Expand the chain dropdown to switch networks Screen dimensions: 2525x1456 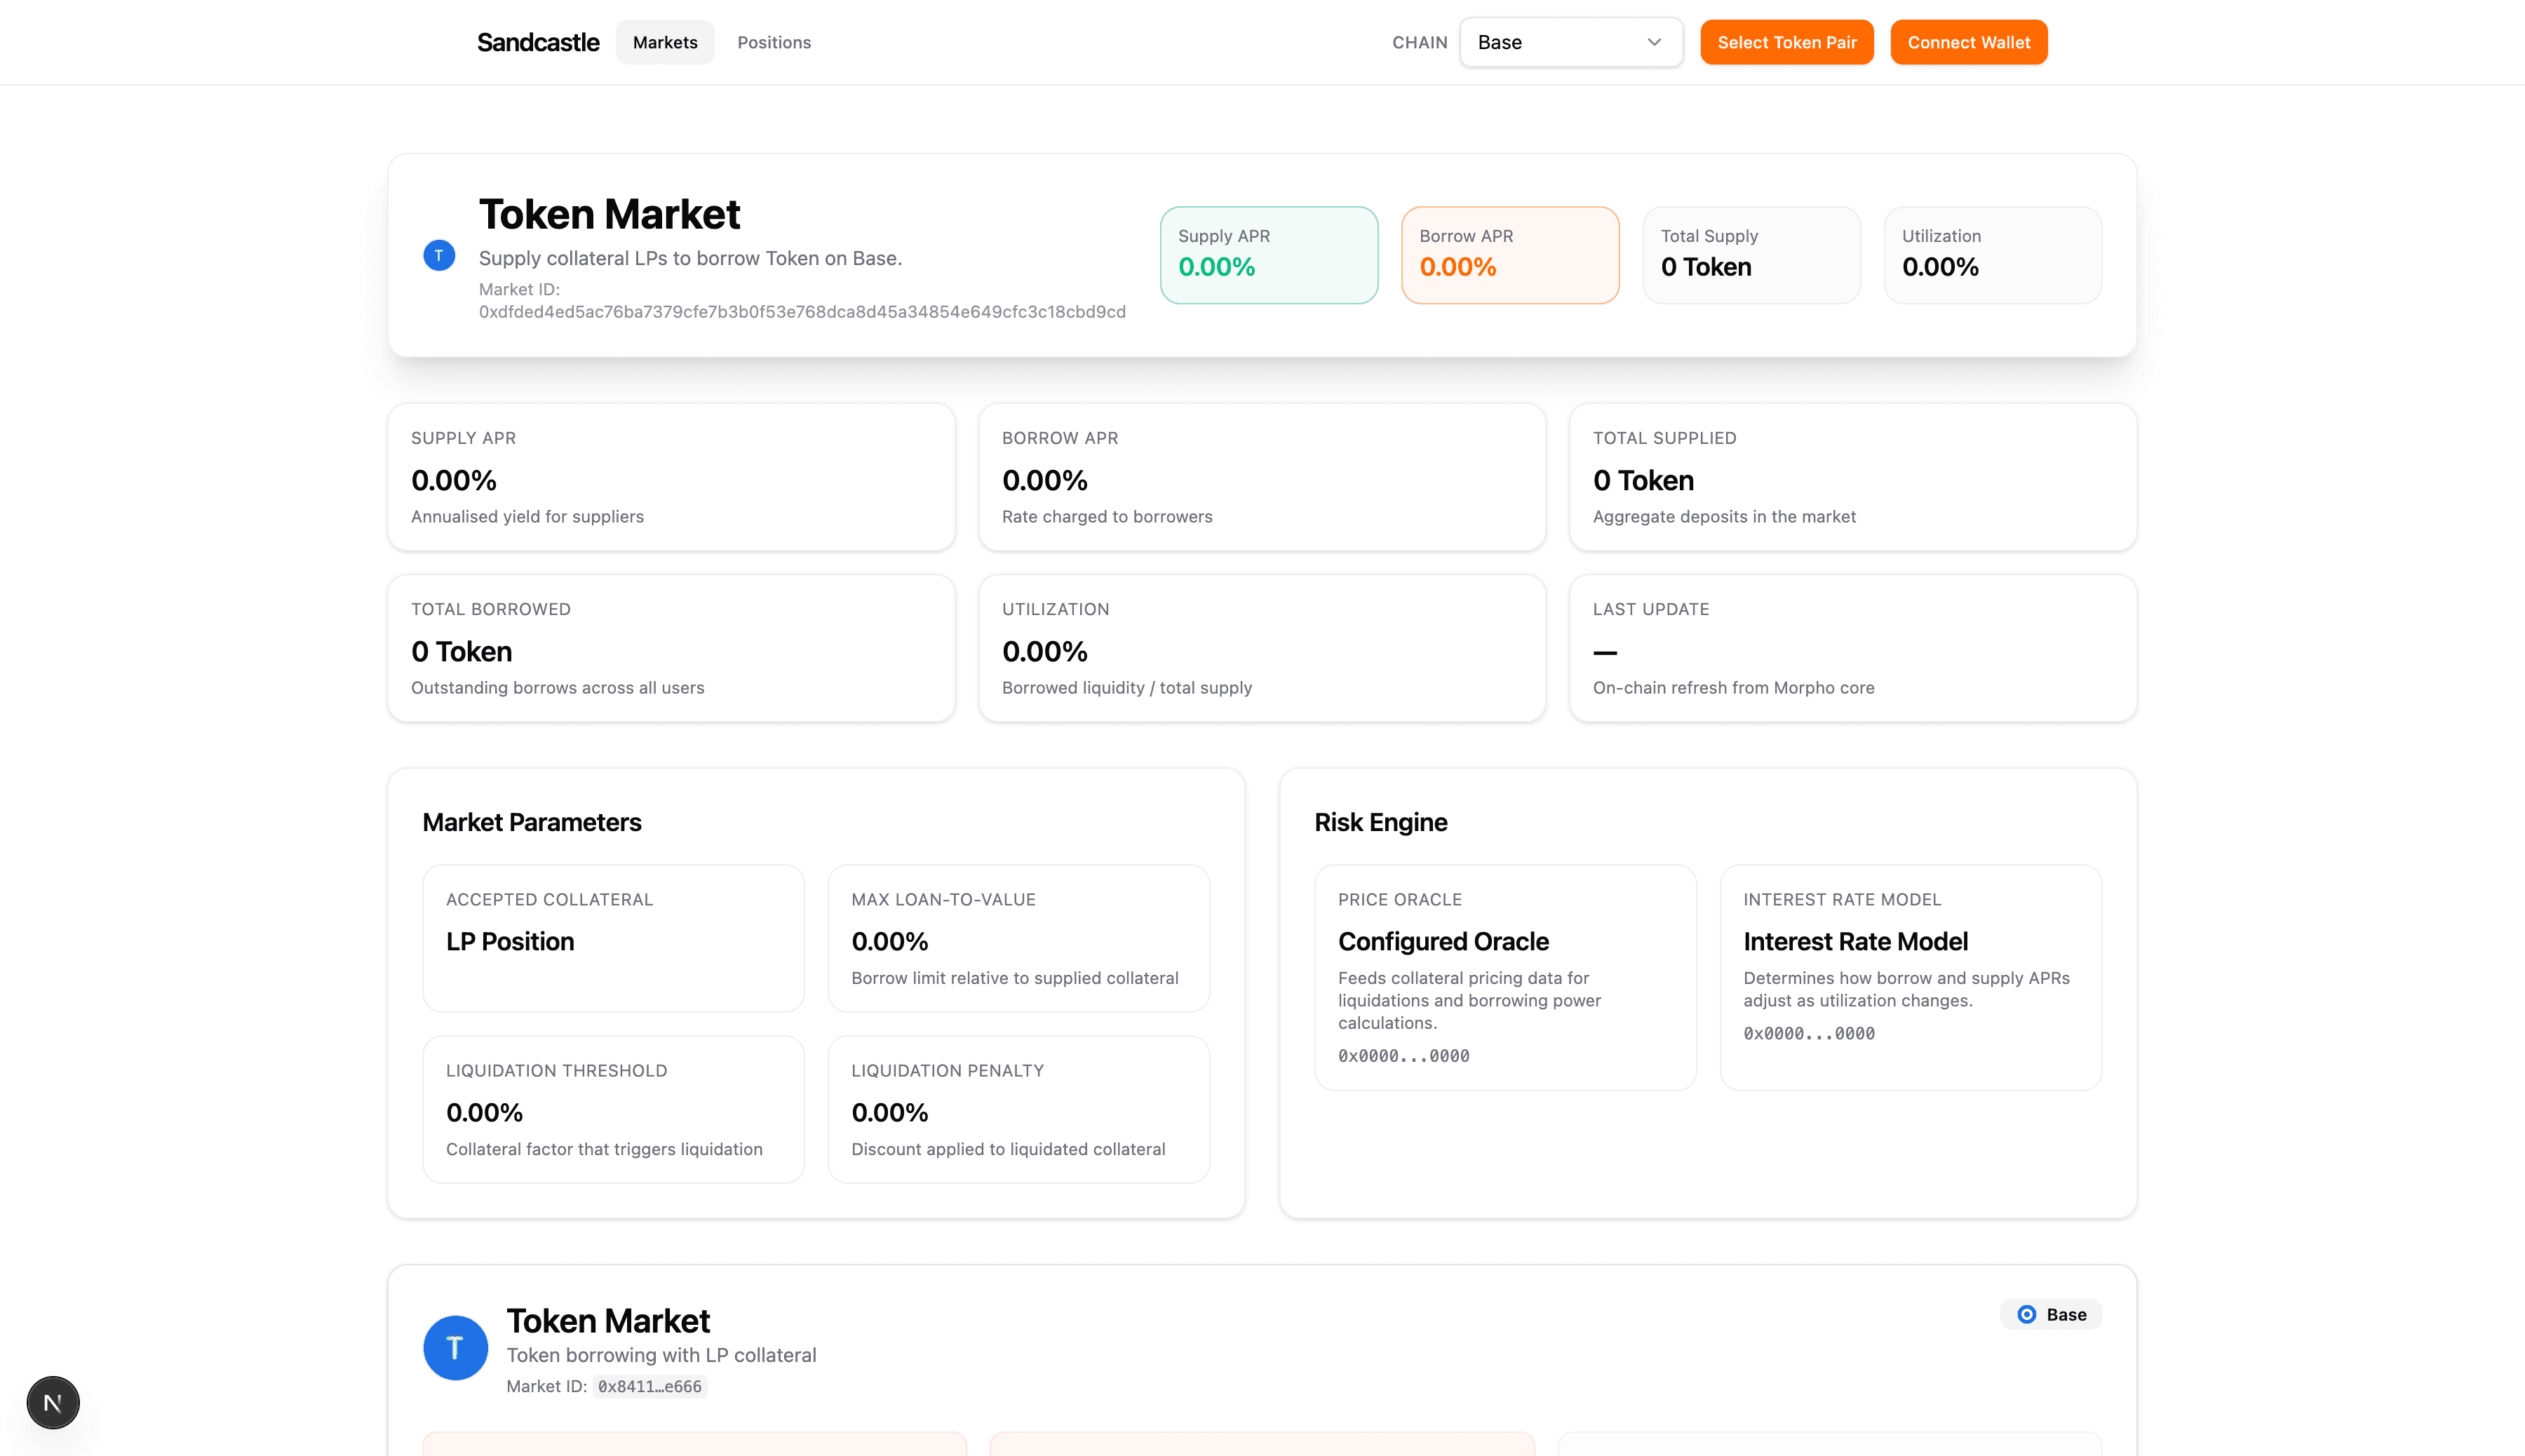pos(1570,42)
